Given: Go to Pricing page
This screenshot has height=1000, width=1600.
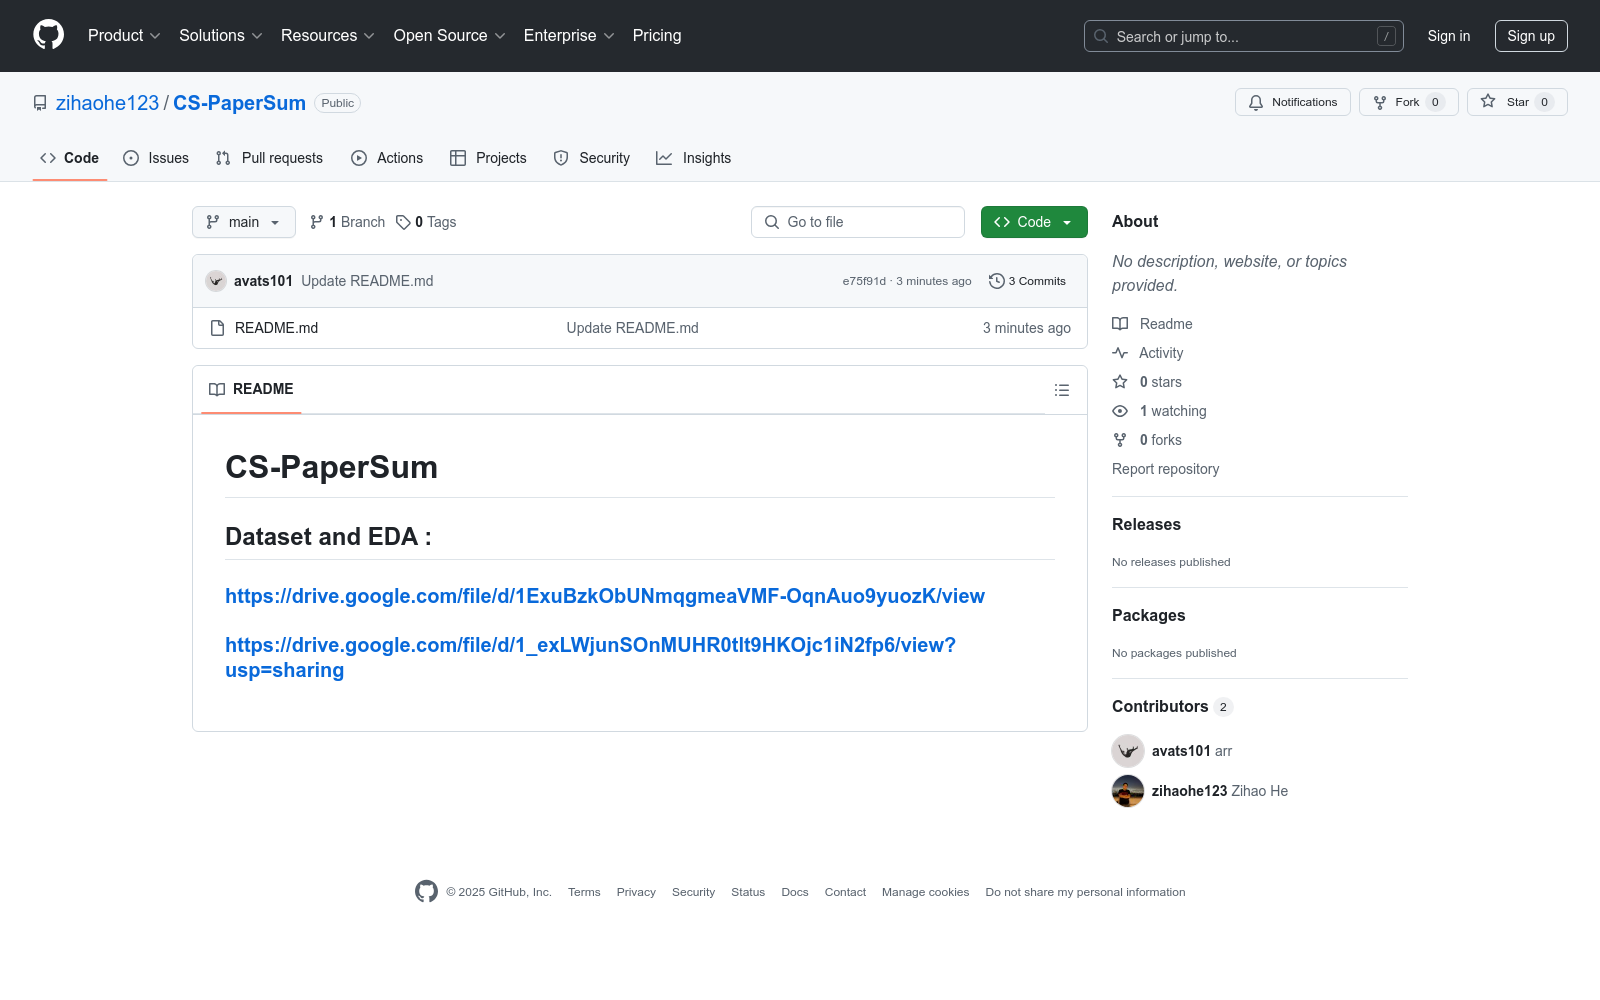Looking at the screenshot, I should (x=657, y=36).
